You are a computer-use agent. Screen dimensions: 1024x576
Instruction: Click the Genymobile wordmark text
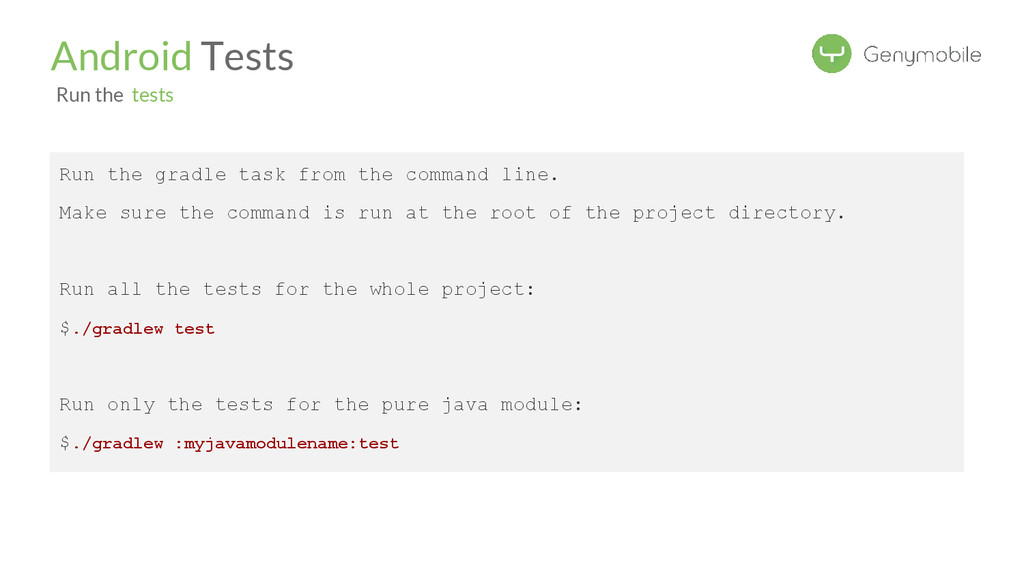(x=922, y=55)
